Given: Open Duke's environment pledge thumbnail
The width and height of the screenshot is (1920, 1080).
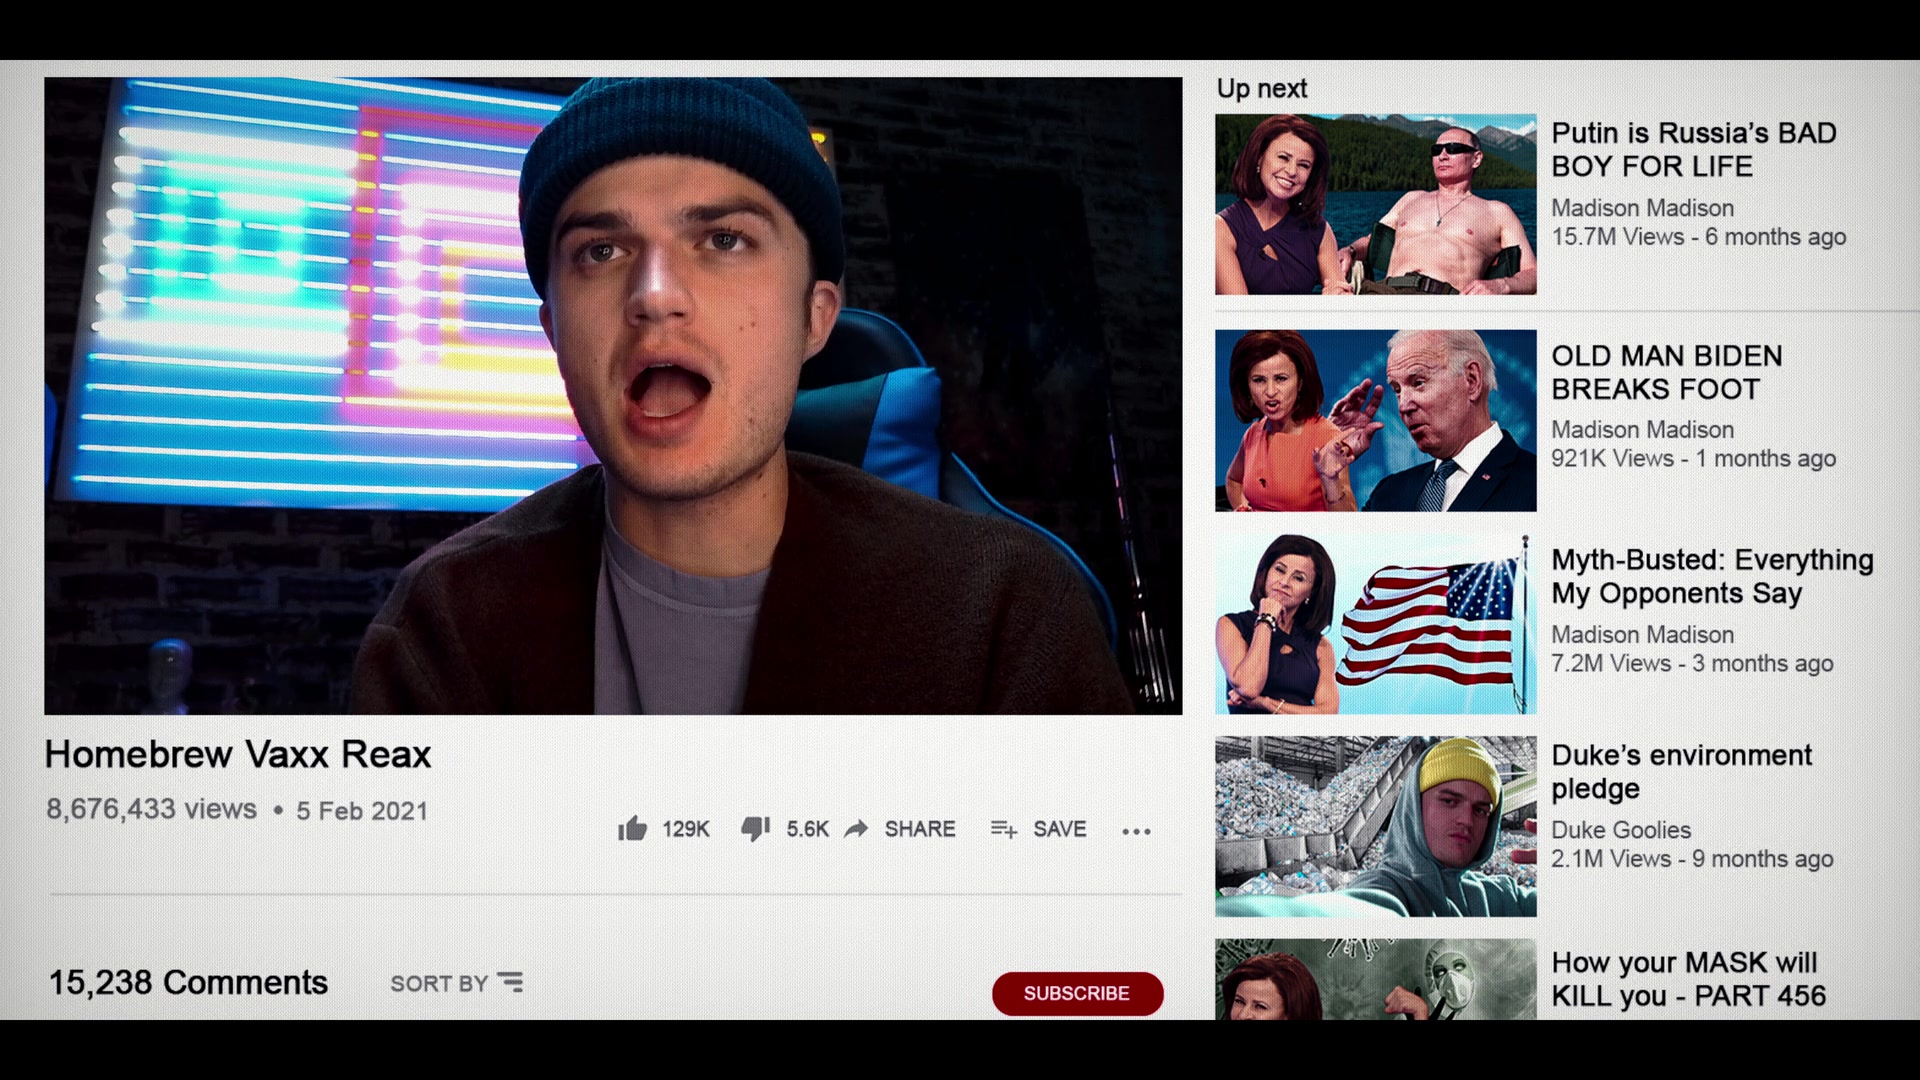Looking at the screenshot, I should 1375,827.
